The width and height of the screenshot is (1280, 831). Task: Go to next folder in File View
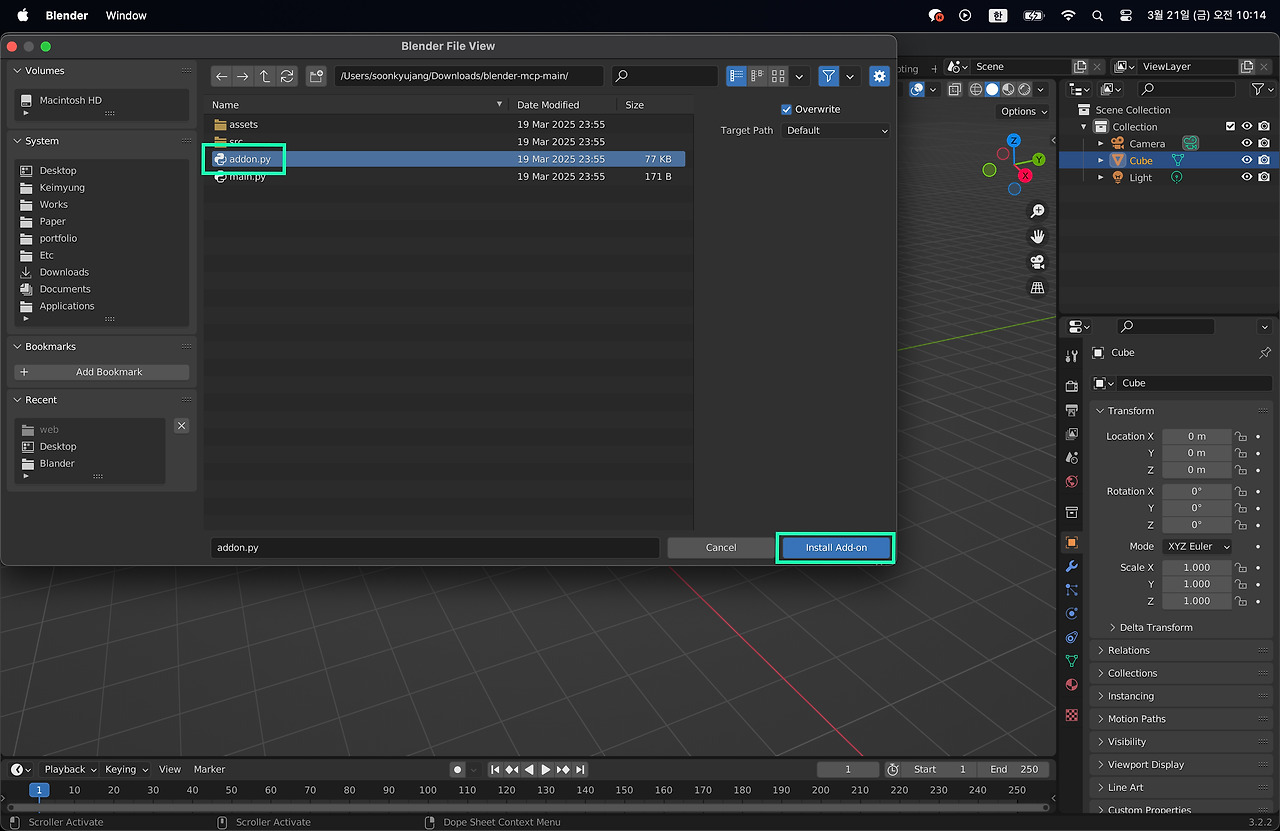243,76
